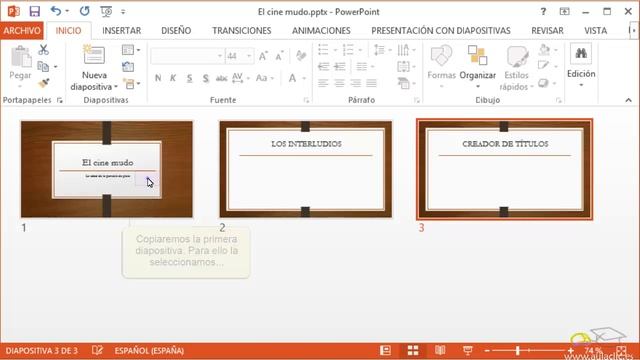Open the slide Layout dropdown
The height and width of the screenshot is (360, 640).
pos(131,50)
